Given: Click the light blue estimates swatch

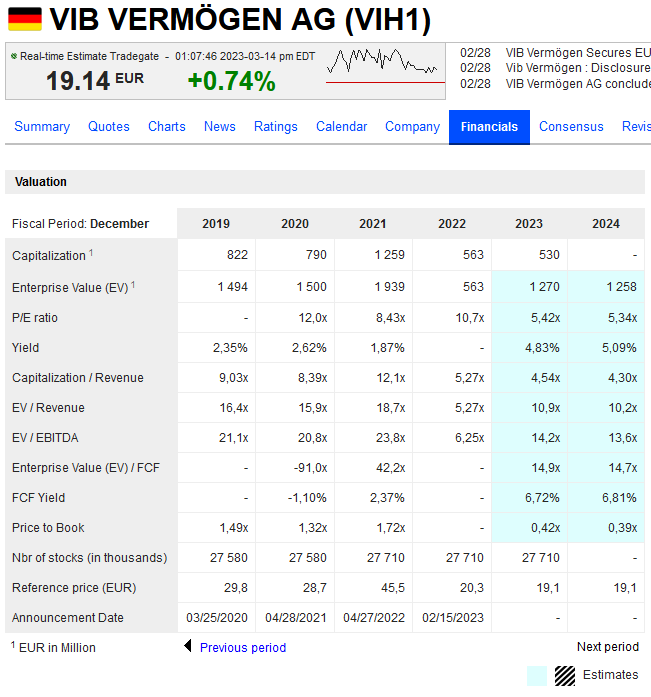Looking at the screenshot, I should coord(537,675).
